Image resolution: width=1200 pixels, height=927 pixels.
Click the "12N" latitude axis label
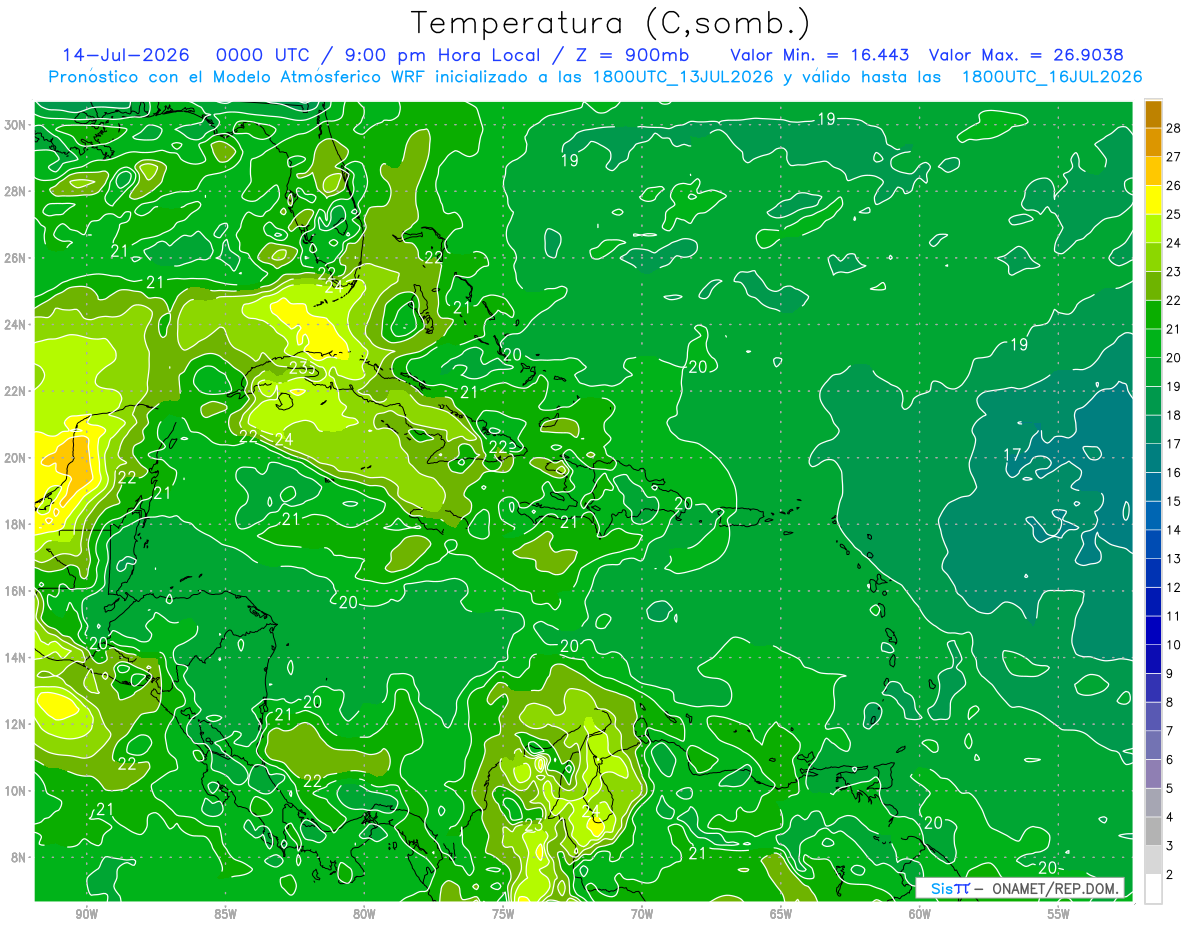[16, 724]
